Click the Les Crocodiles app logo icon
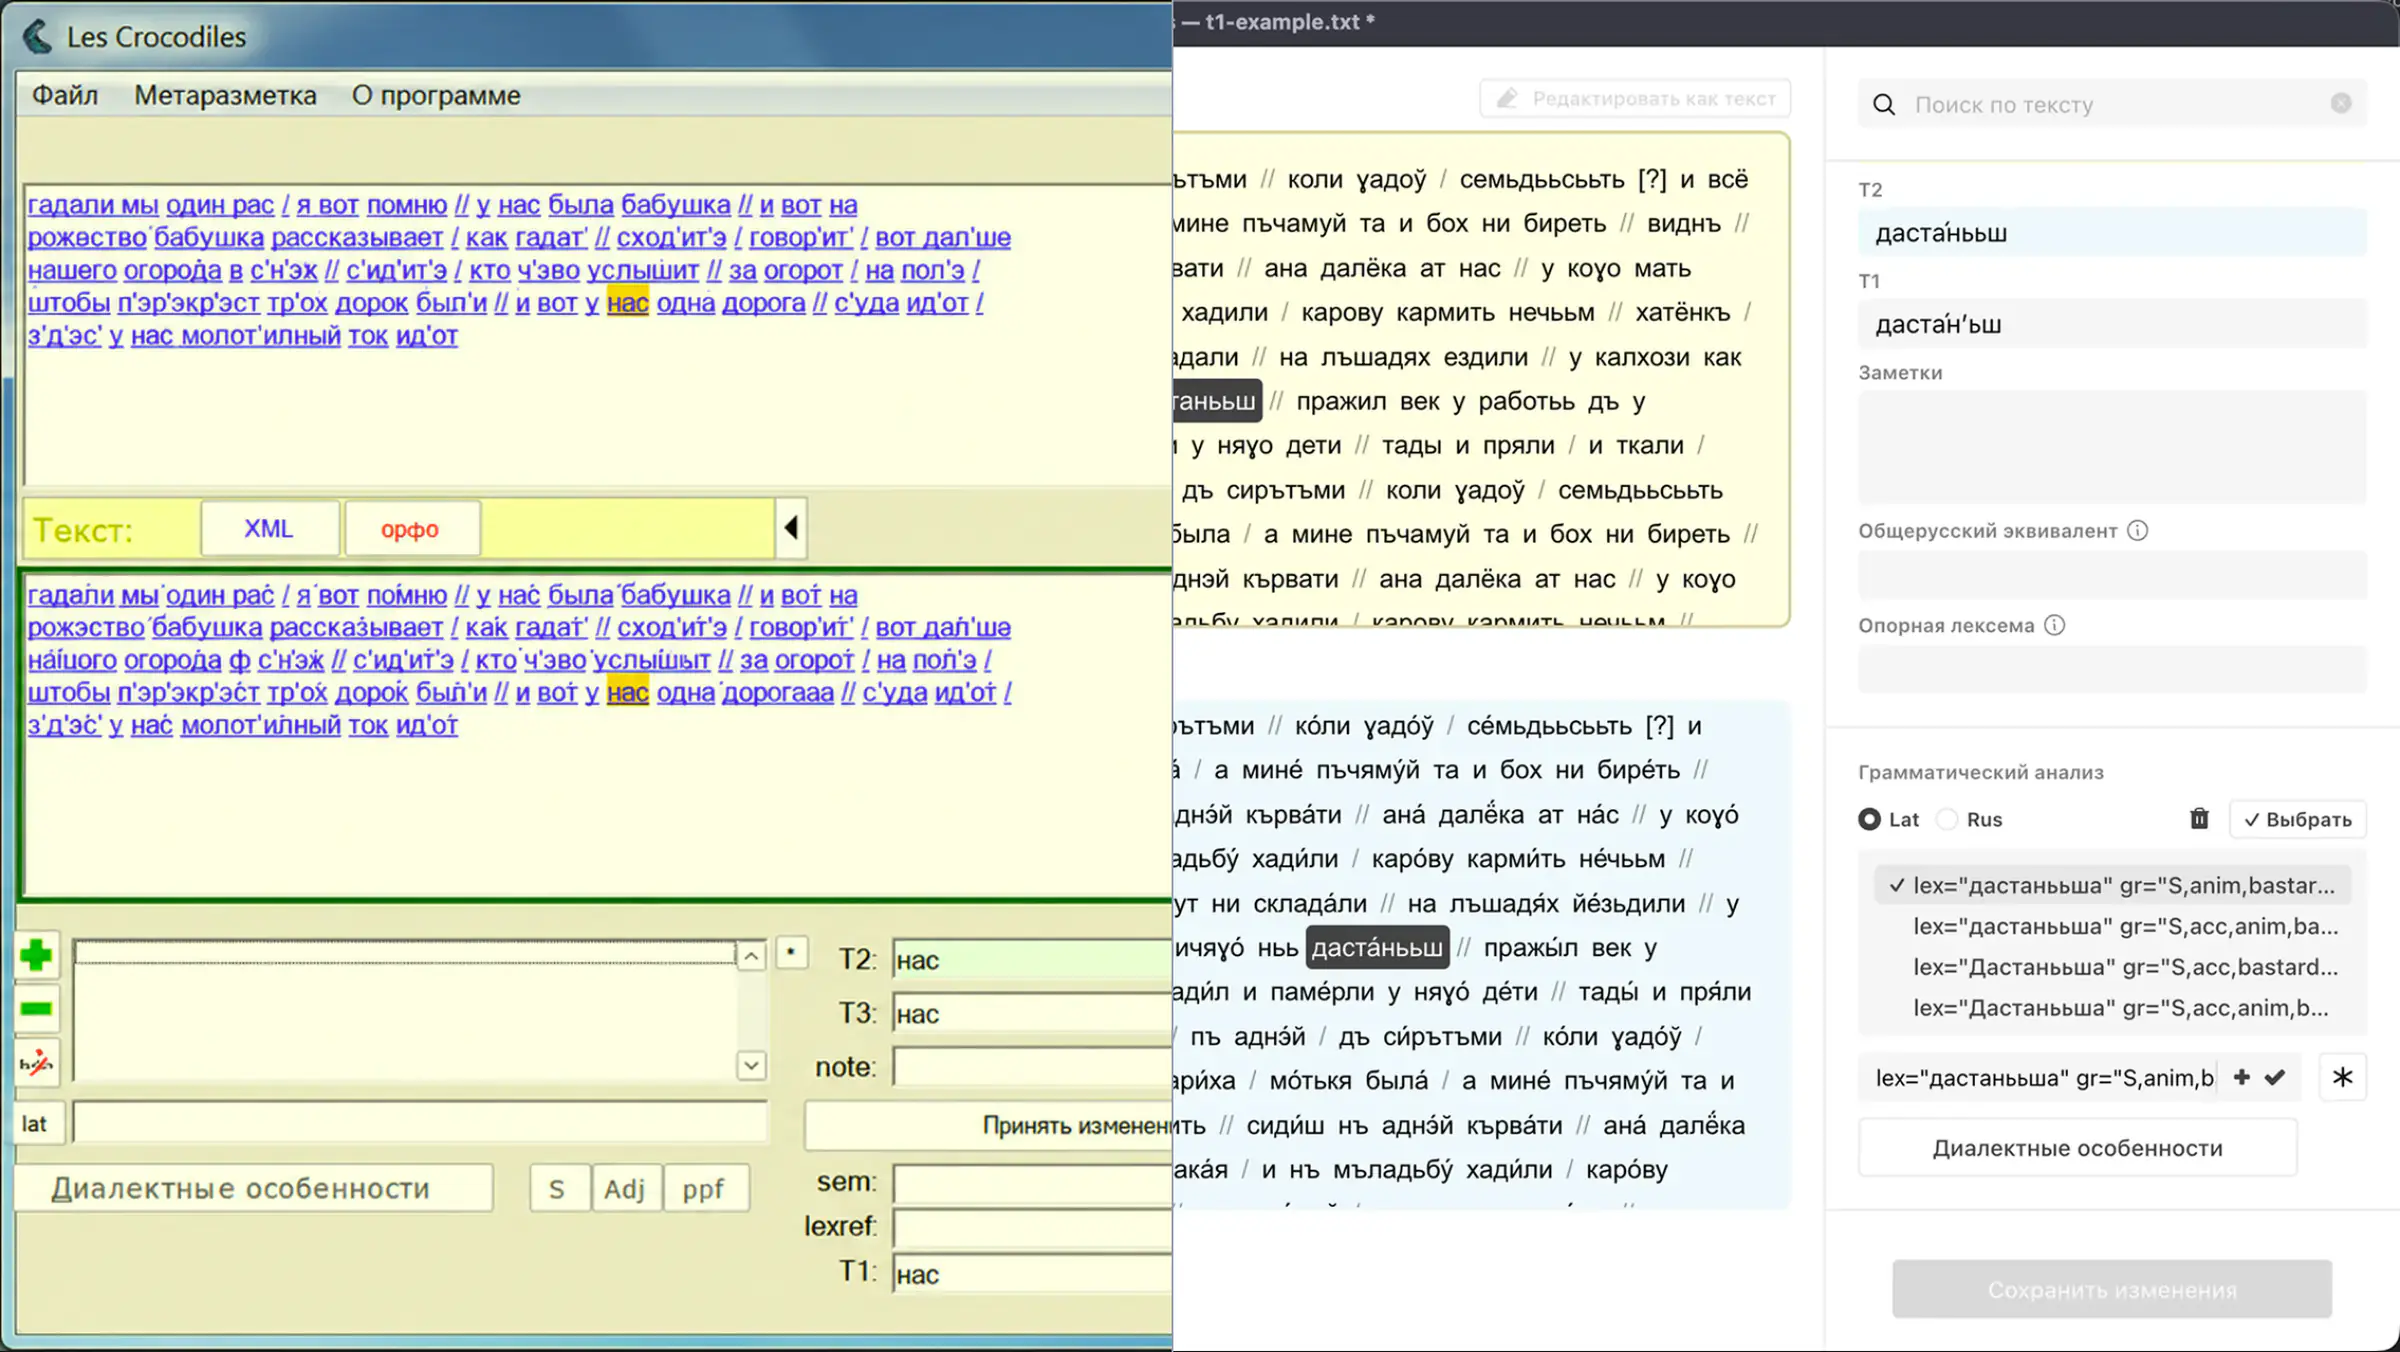Screen dimensions: 2400x1352 (37, 36)
